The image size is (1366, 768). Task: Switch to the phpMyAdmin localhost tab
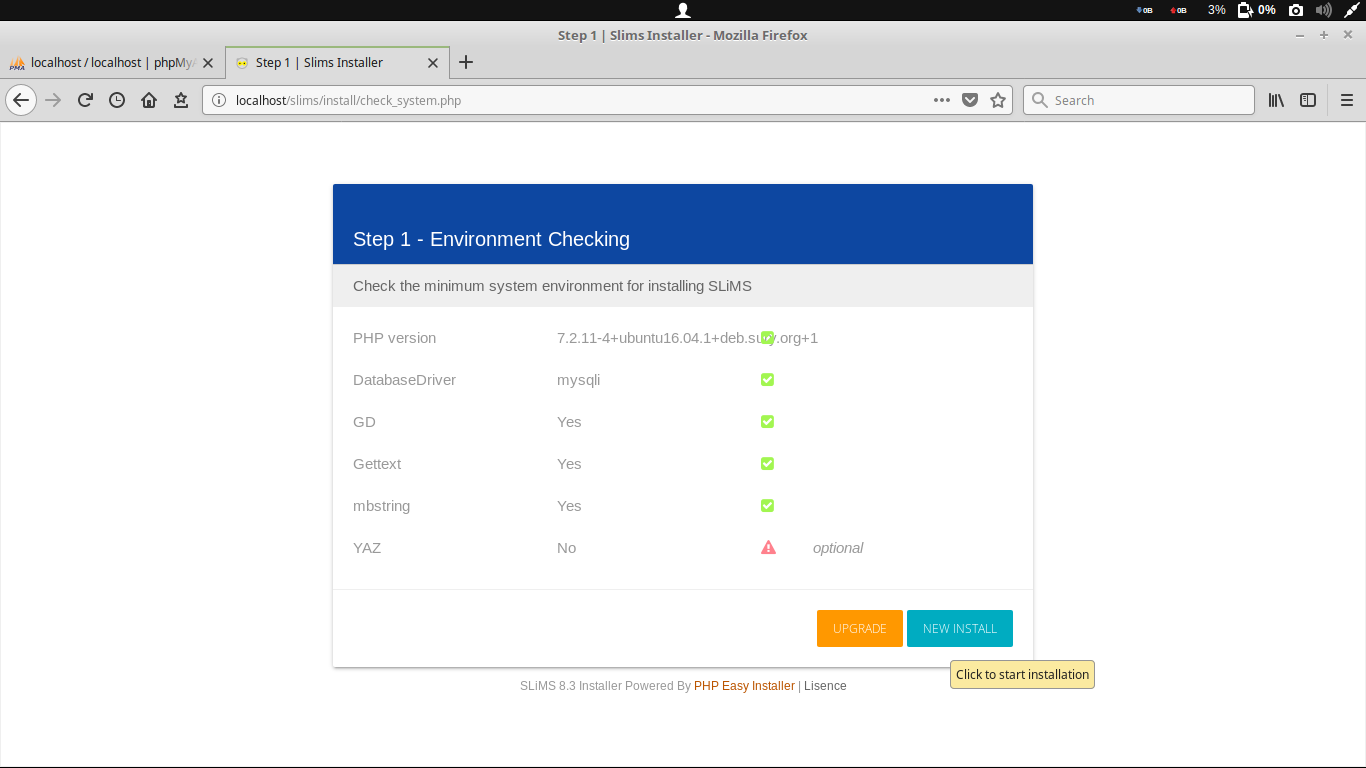(x=112, y=62)
